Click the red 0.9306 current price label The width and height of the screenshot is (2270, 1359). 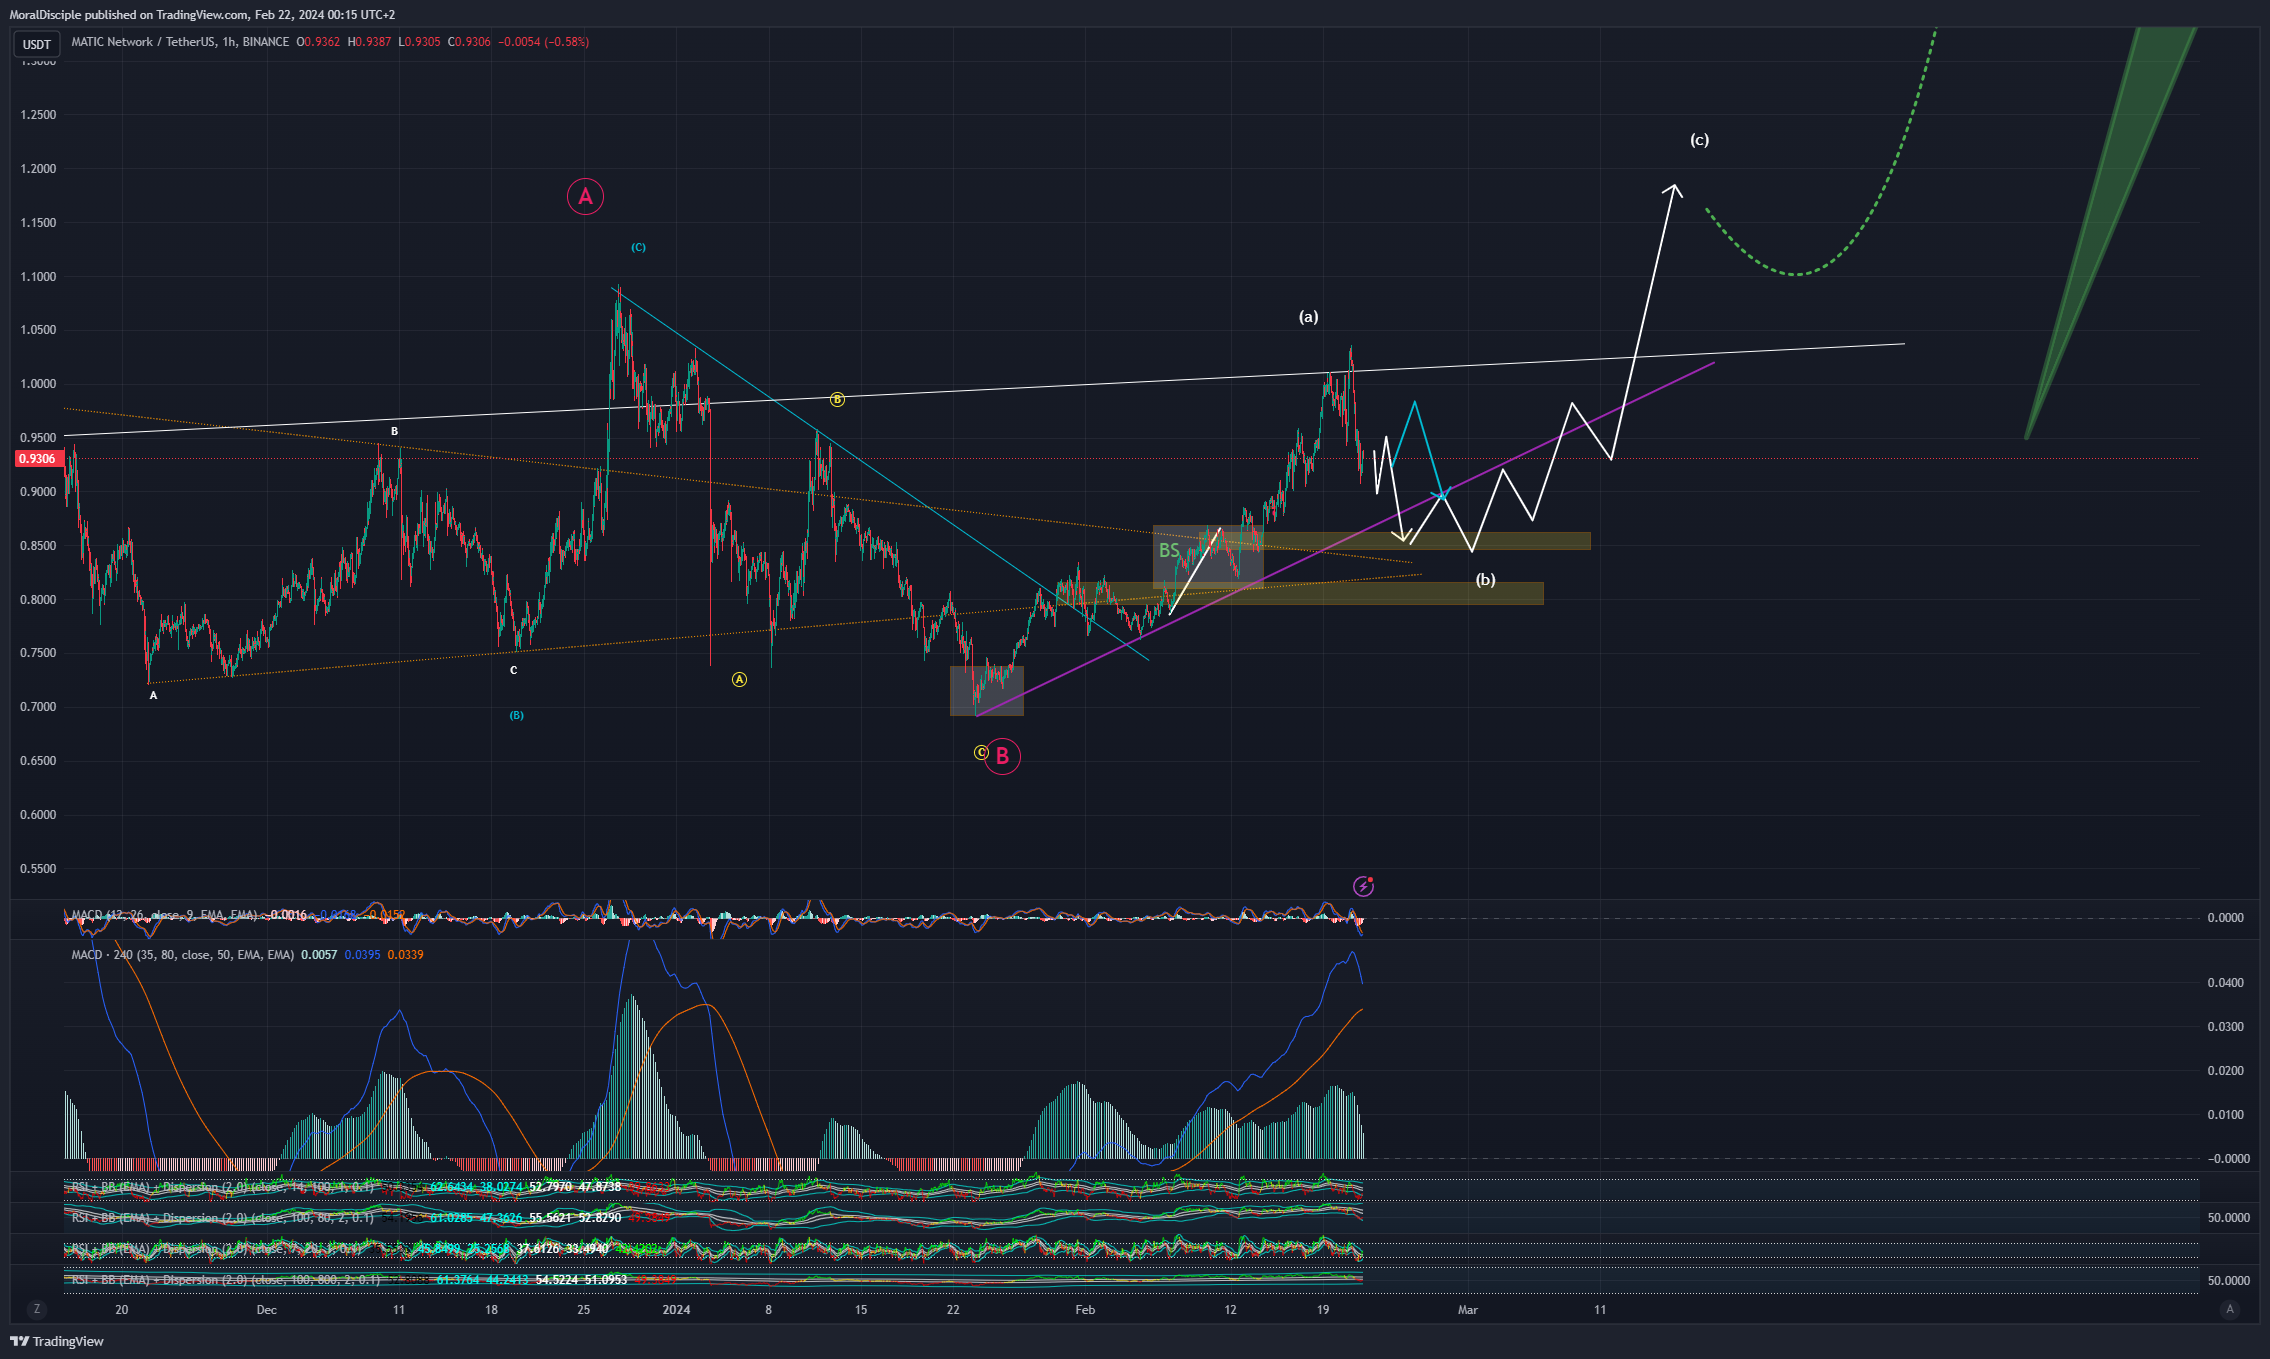pyautogui.click(x=38, y=459)
